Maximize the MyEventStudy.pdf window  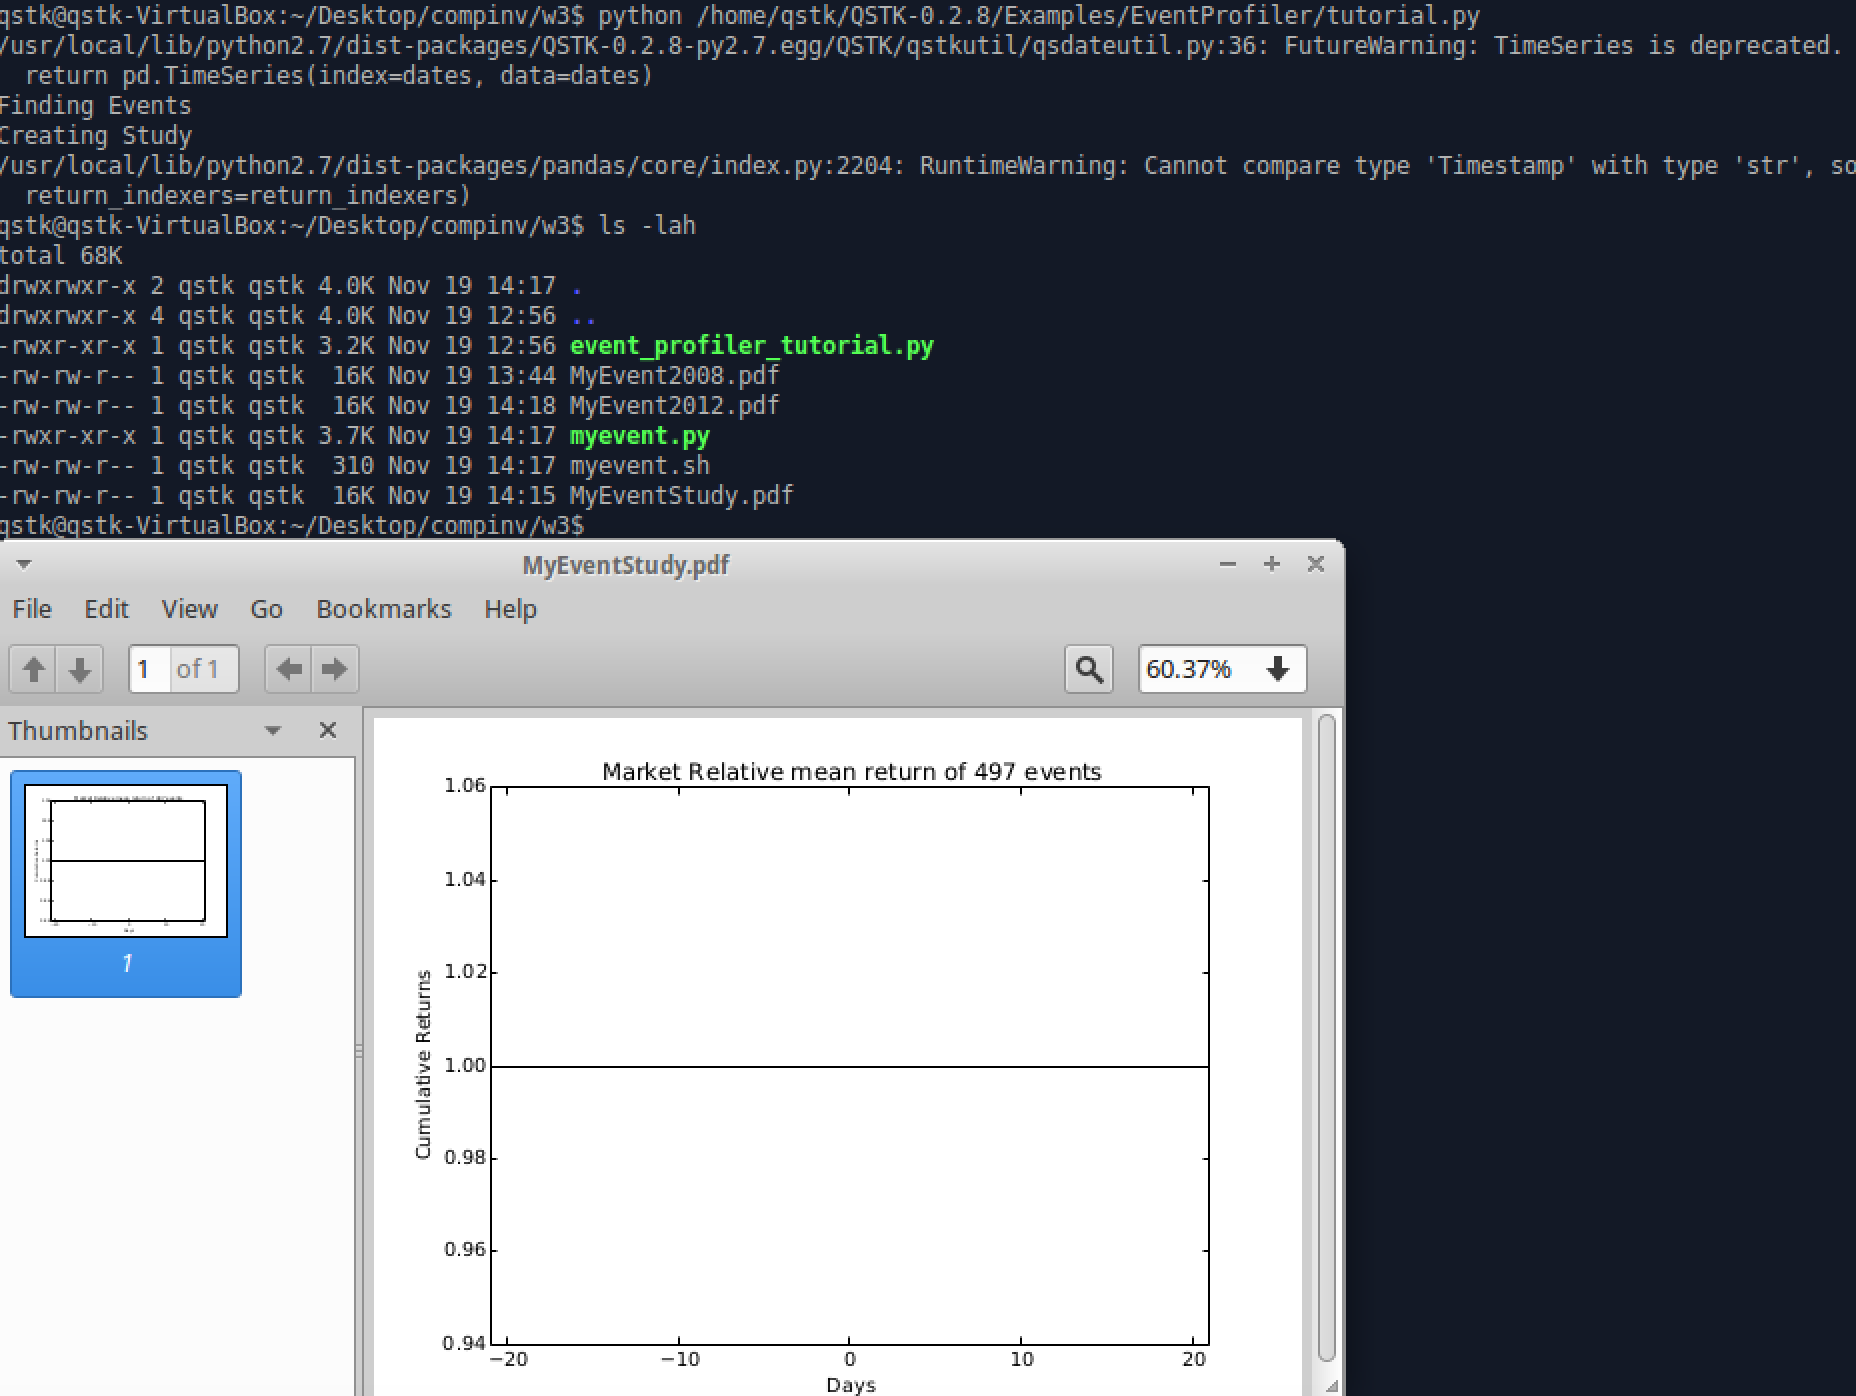(1272, 564)
